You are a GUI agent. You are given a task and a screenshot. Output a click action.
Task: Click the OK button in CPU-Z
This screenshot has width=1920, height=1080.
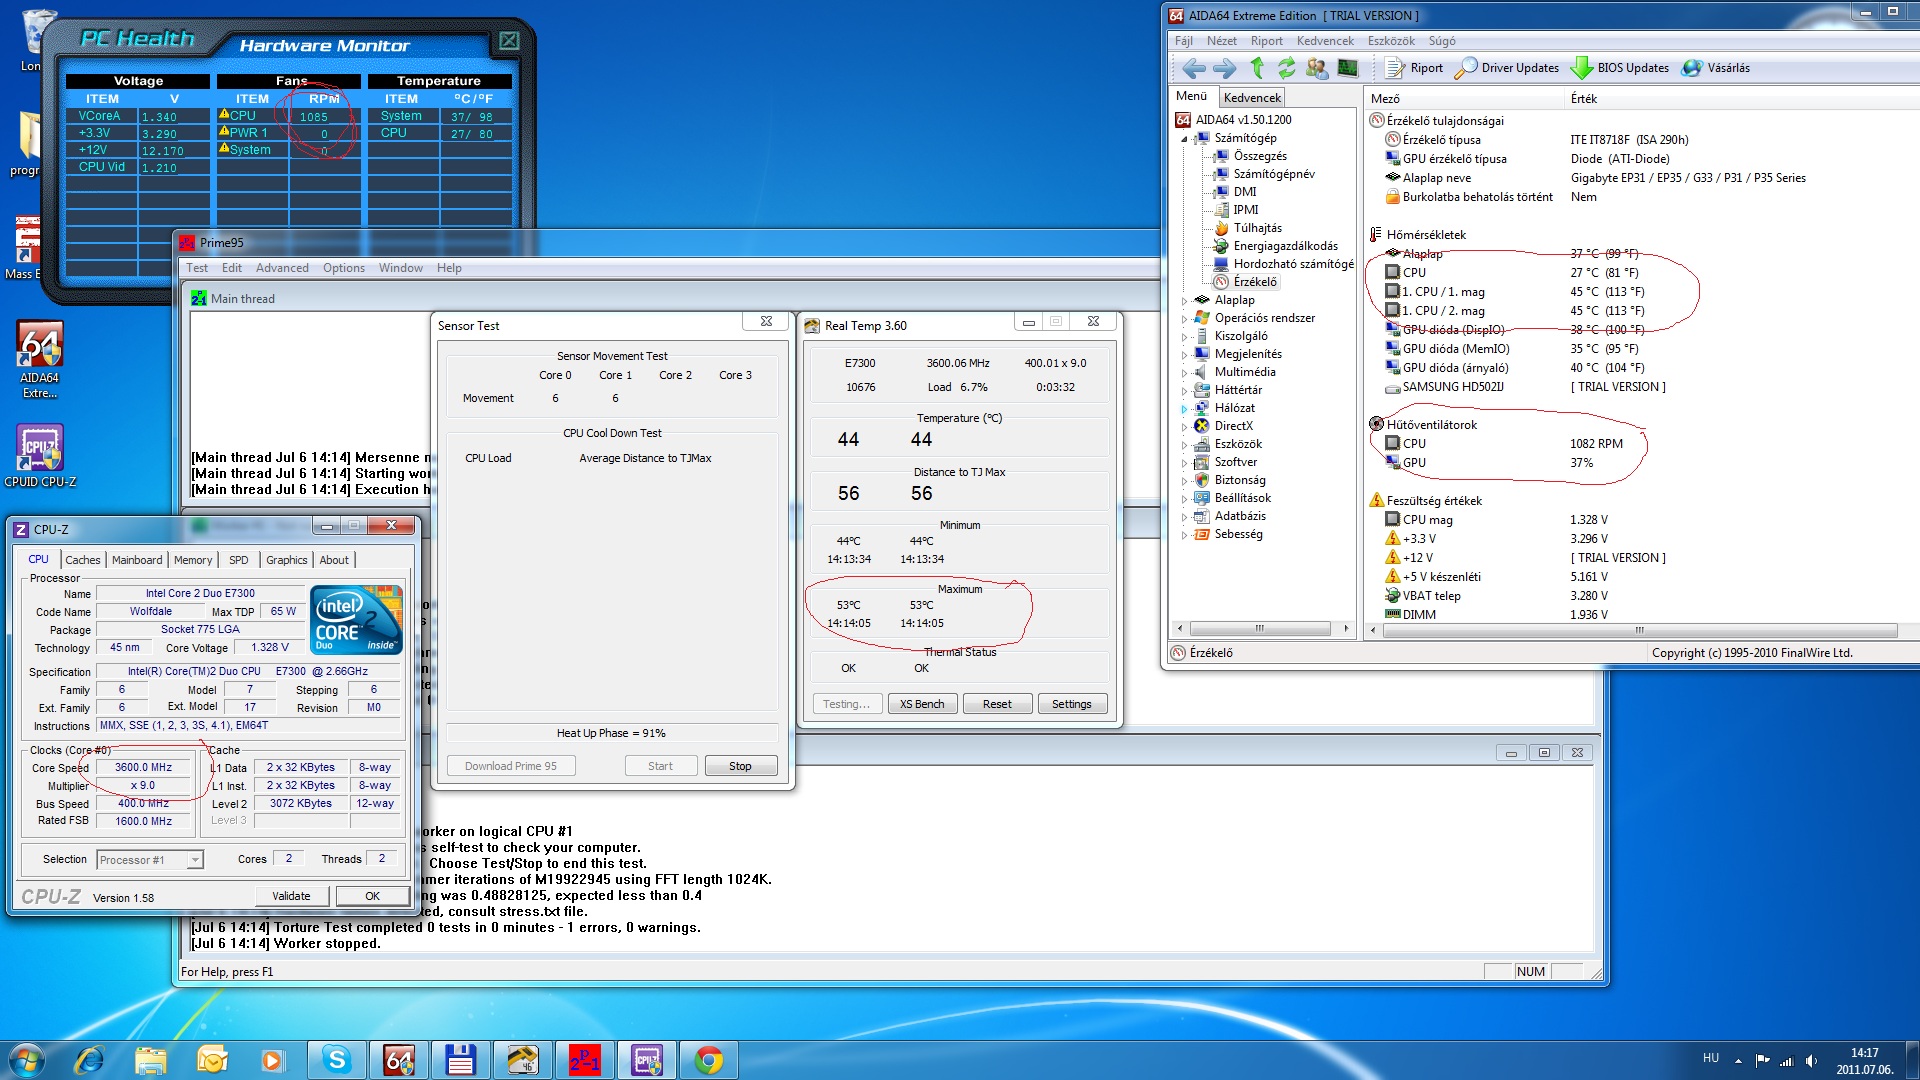coord(372,896)
